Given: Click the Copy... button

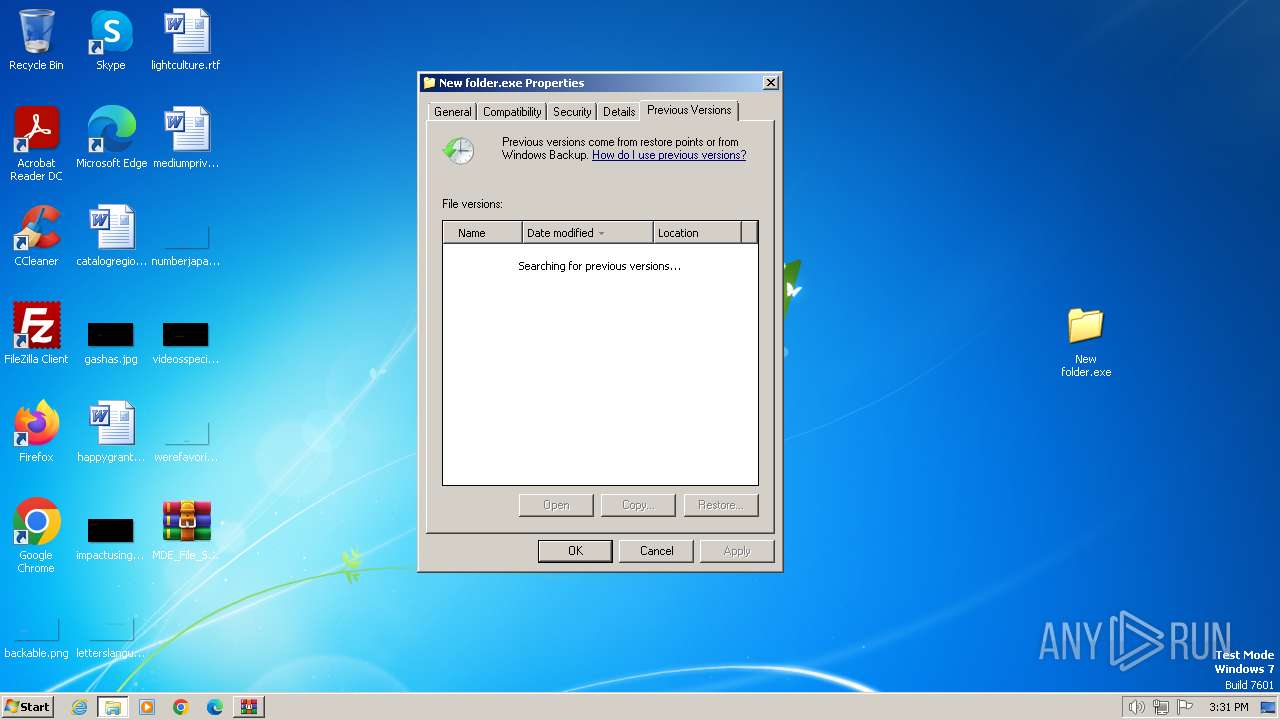Looking at the screenshot, I should pos(638,505).
